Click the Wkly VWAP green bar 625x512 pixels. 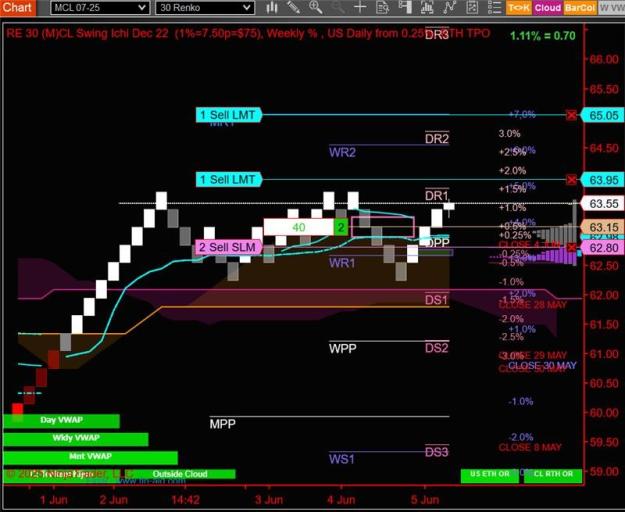point(76,439)
